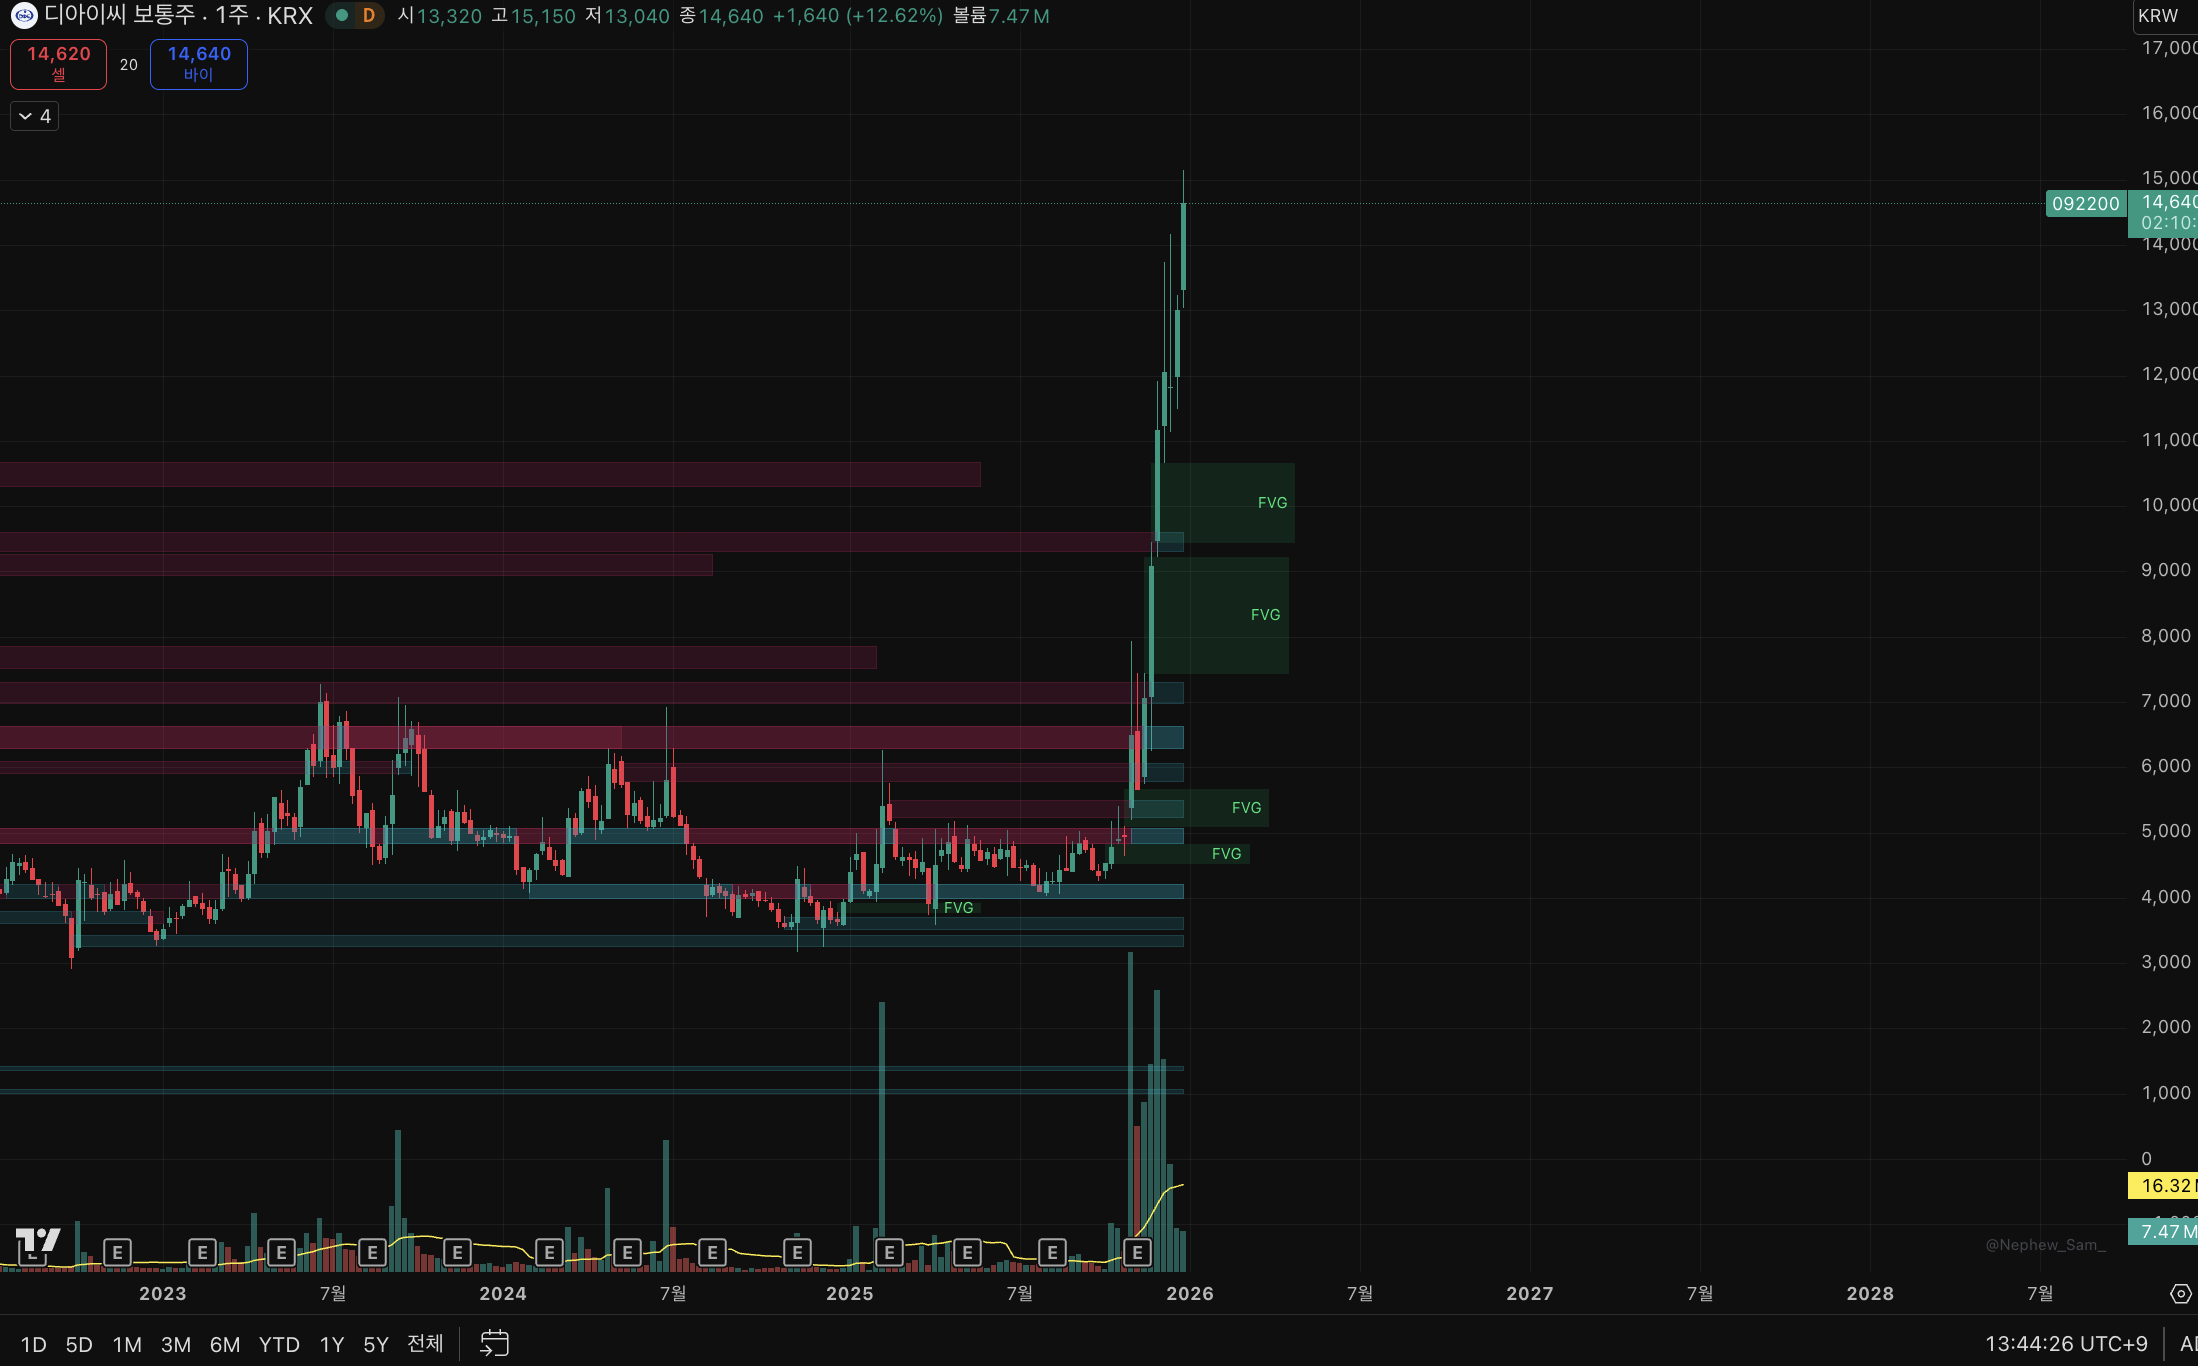
Task: Switch to 5Y time range
Action: click(x=375, y=1344)
